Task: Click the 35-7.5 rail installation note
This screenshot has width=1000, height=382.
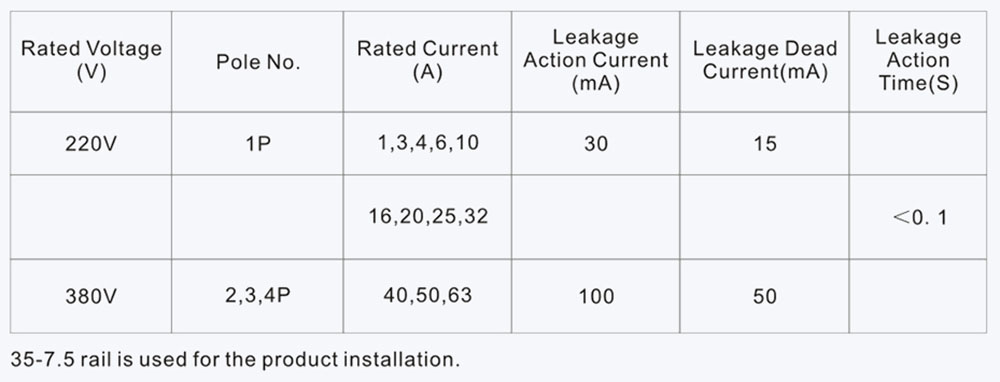Action: point(235,359)
